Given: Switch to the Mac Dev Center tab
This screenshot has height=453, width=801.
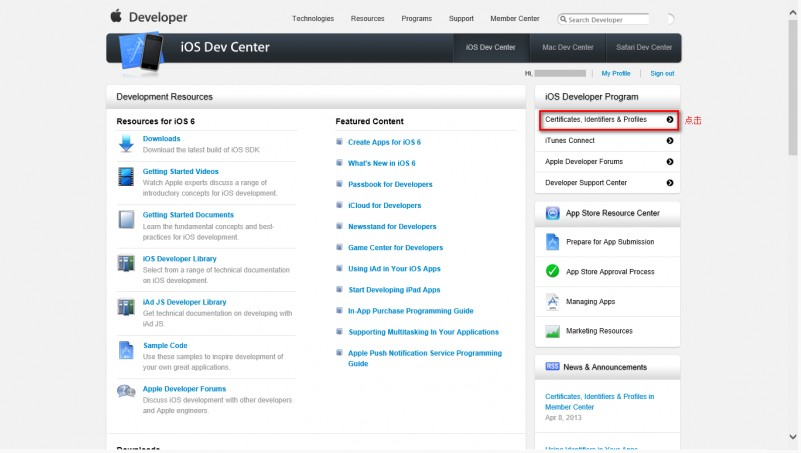Looking at the screenshot, I should 568,47.
